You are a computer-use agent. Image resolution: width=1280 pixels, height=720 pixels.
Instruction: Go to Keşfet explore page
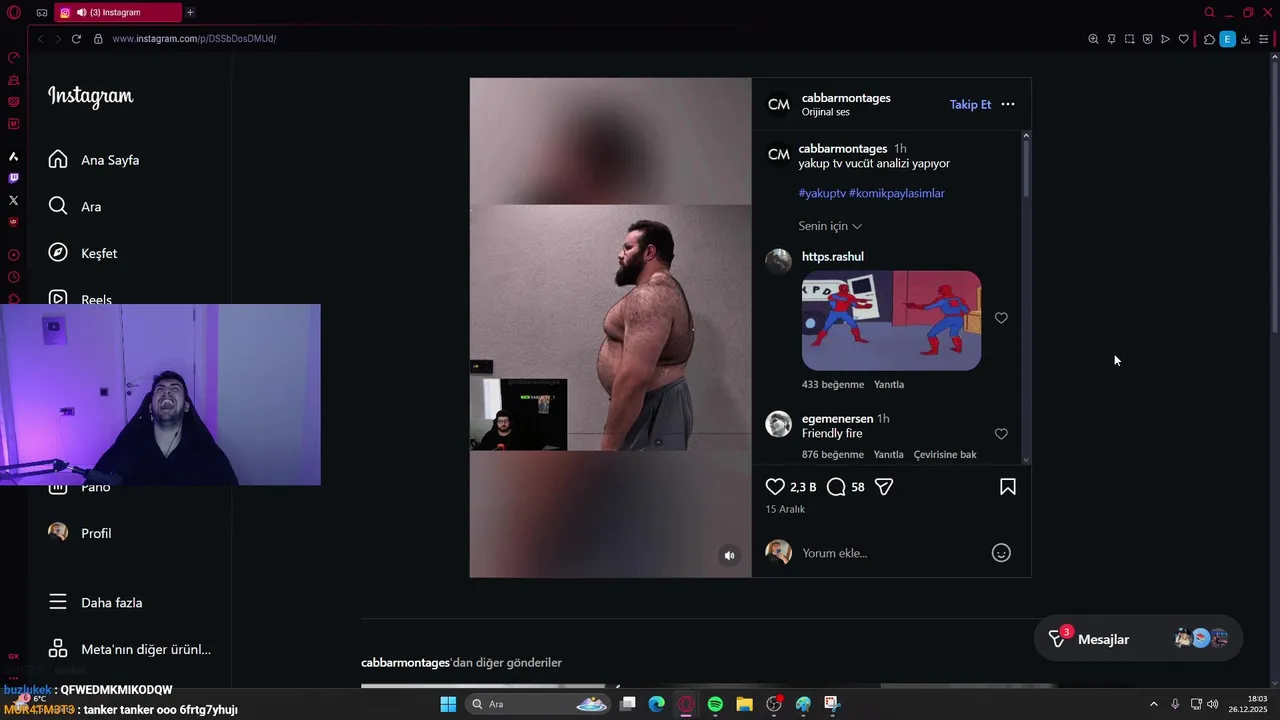click(83, 253)
